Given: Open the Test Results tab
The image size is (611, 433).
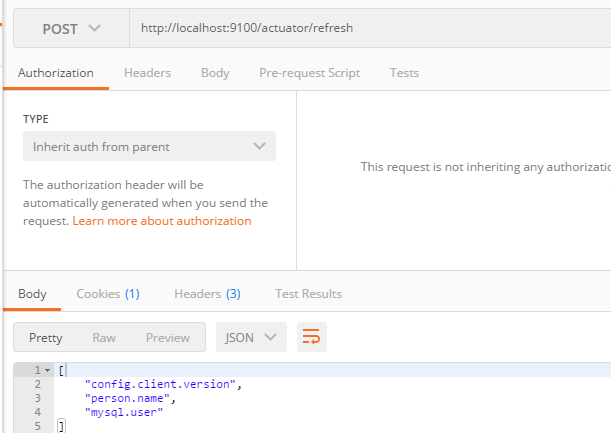Looking at the screenshot, I should click(x=308, y=294).
